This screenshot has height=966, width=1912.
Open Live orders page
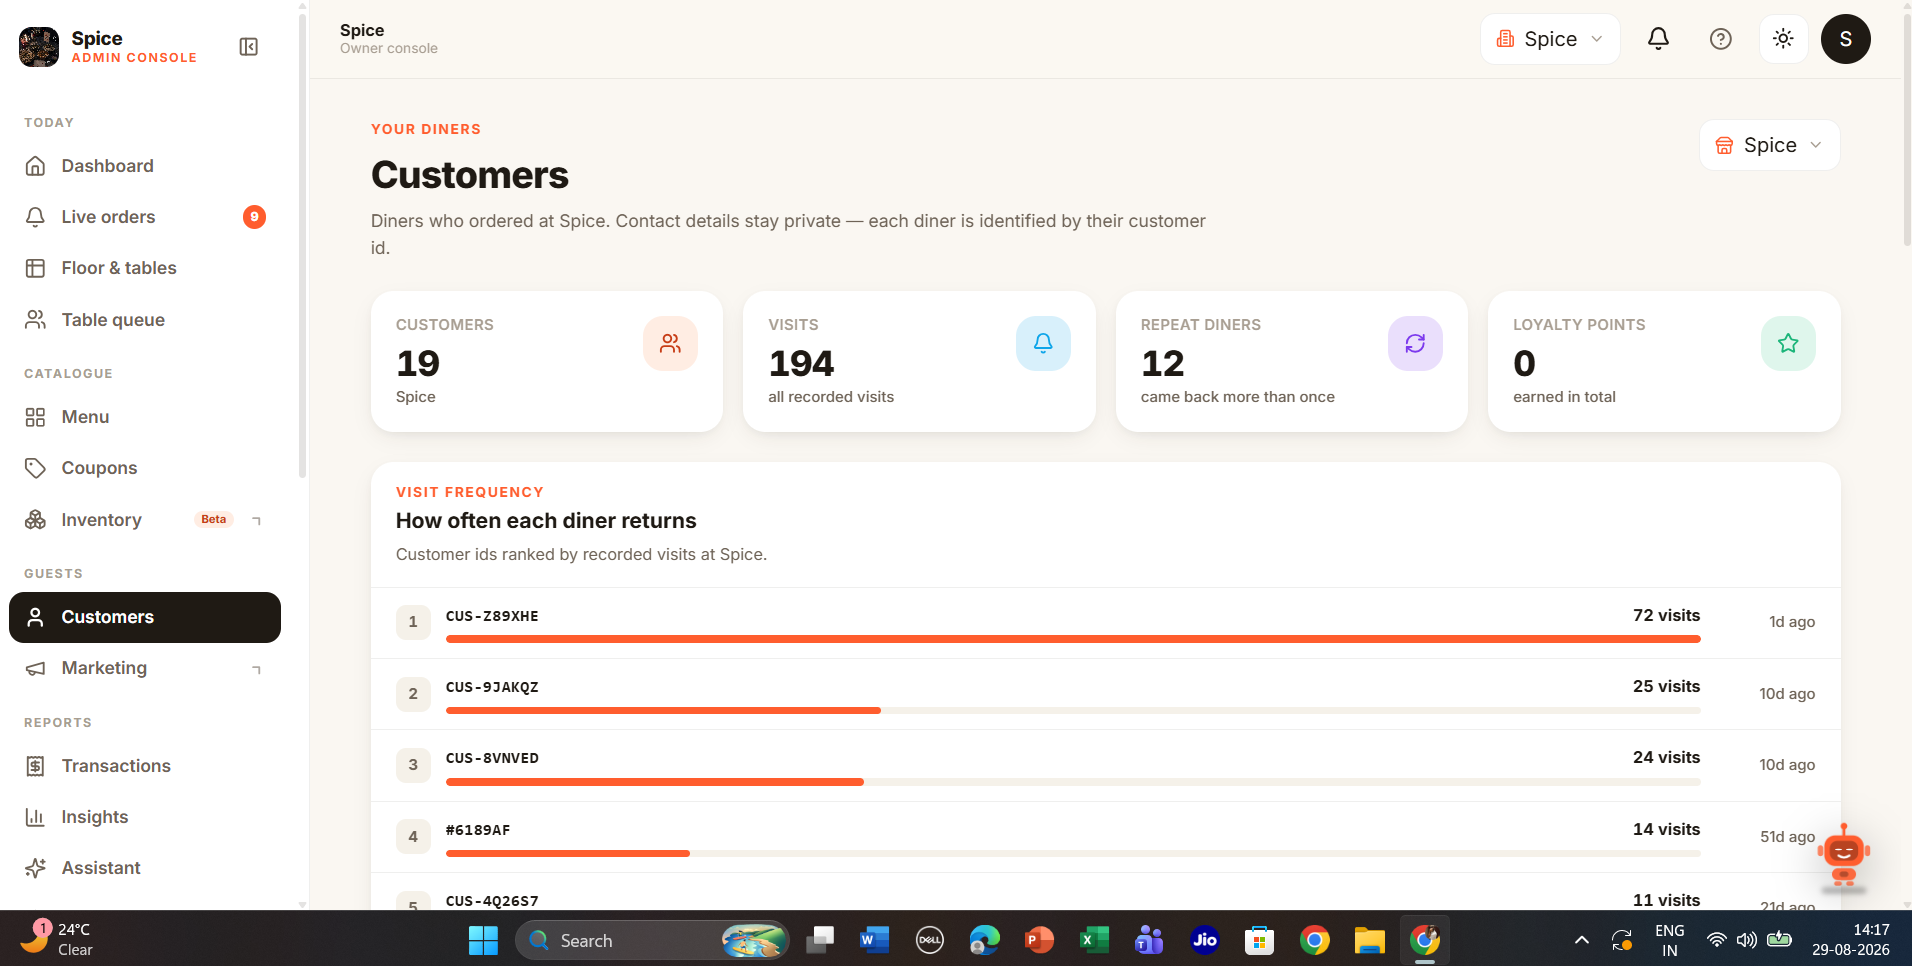point(145,217)
